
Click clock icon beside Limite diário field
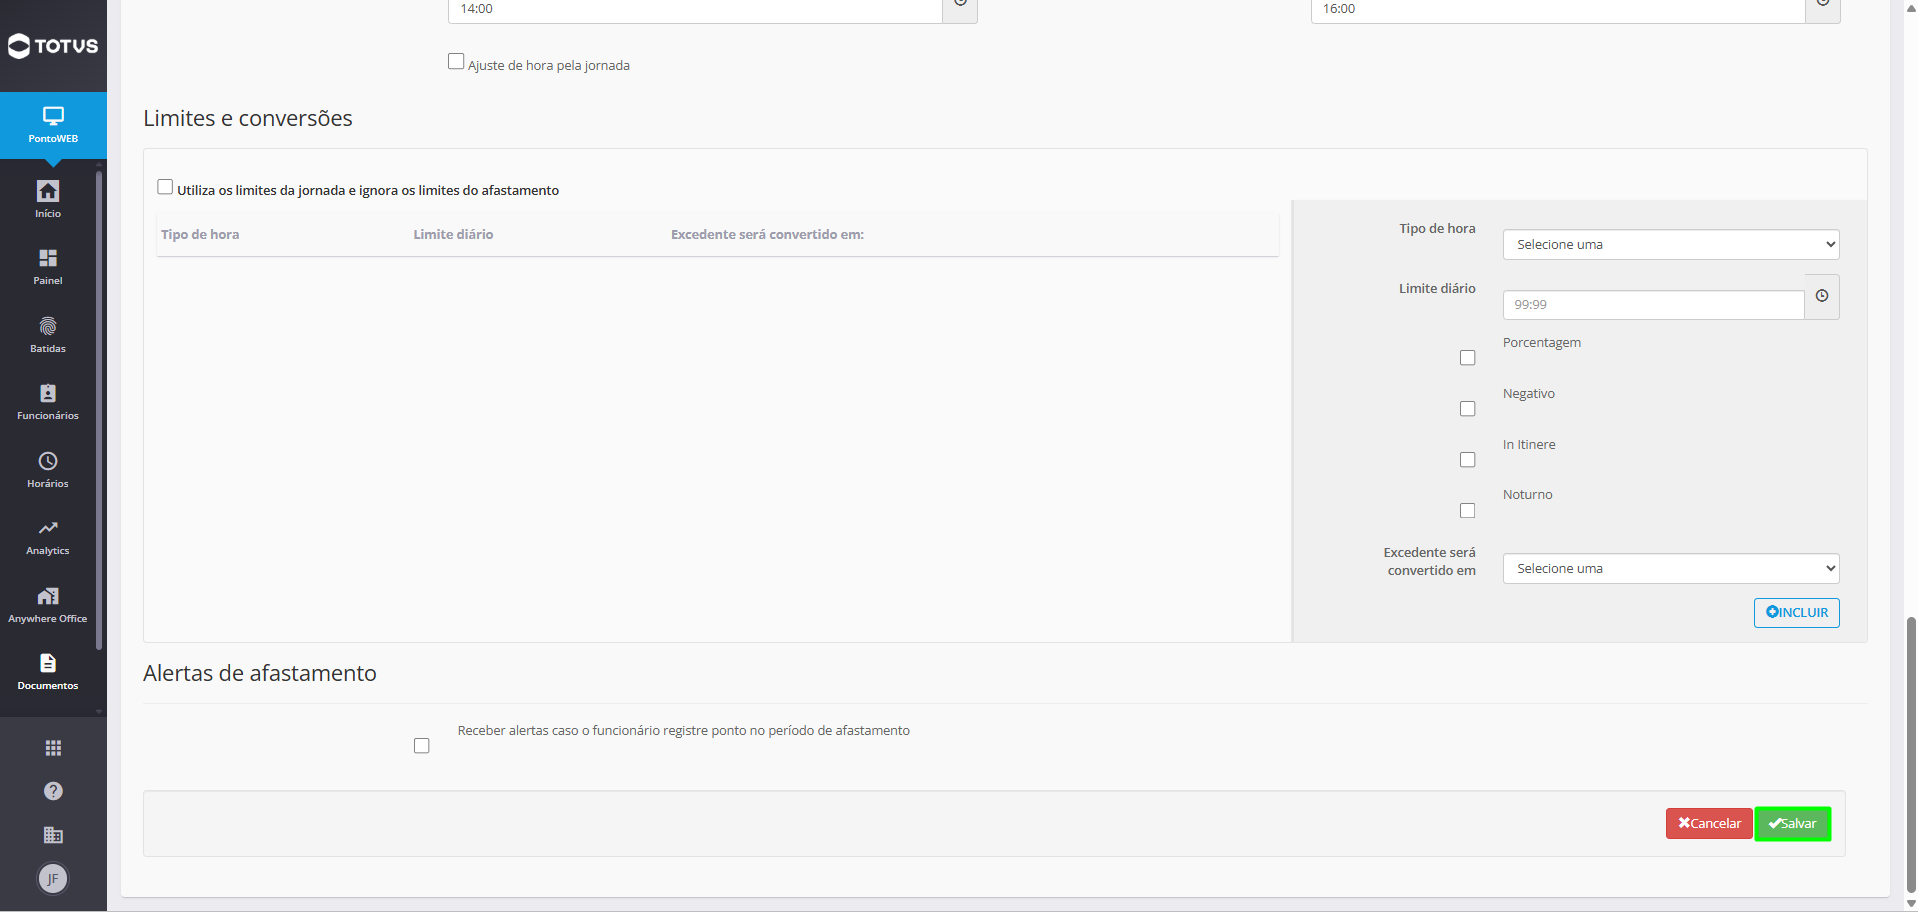coord(1822,296)
